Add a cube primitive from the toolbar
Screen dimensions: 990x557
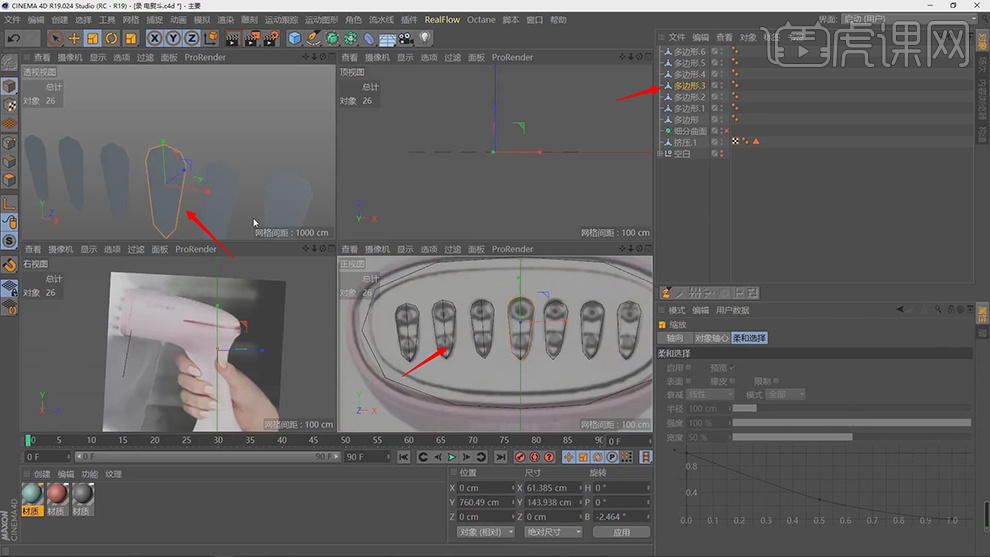tap(295, 38)
